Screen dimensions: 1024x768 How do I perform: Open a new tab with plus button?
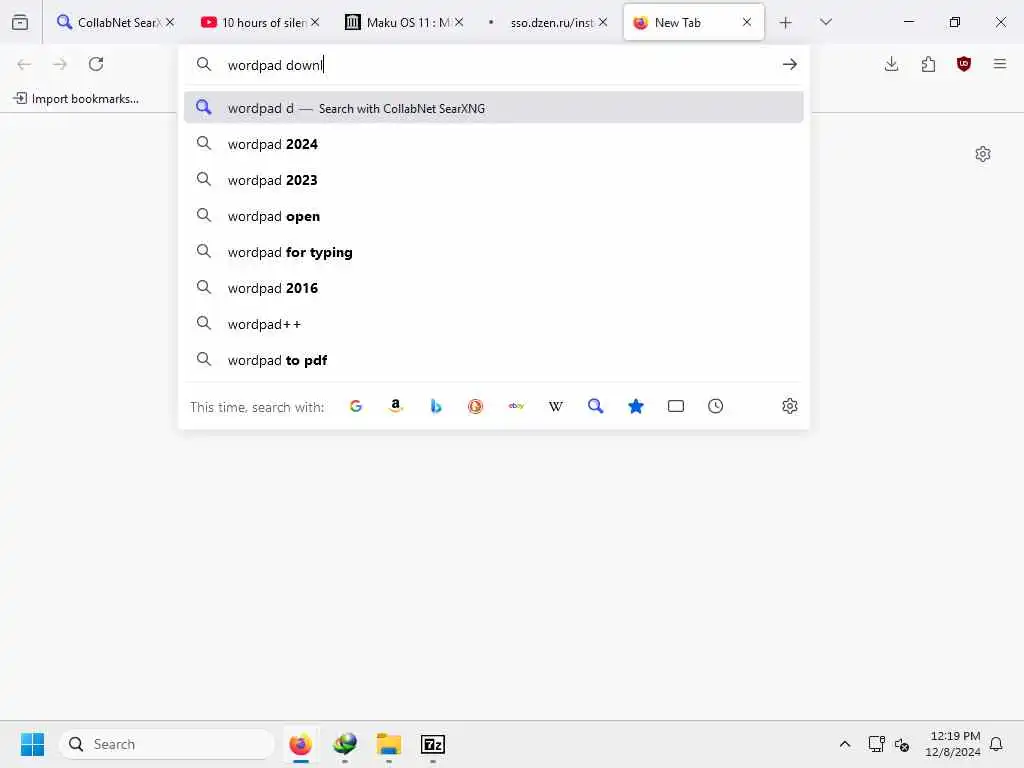coord(786,23)
